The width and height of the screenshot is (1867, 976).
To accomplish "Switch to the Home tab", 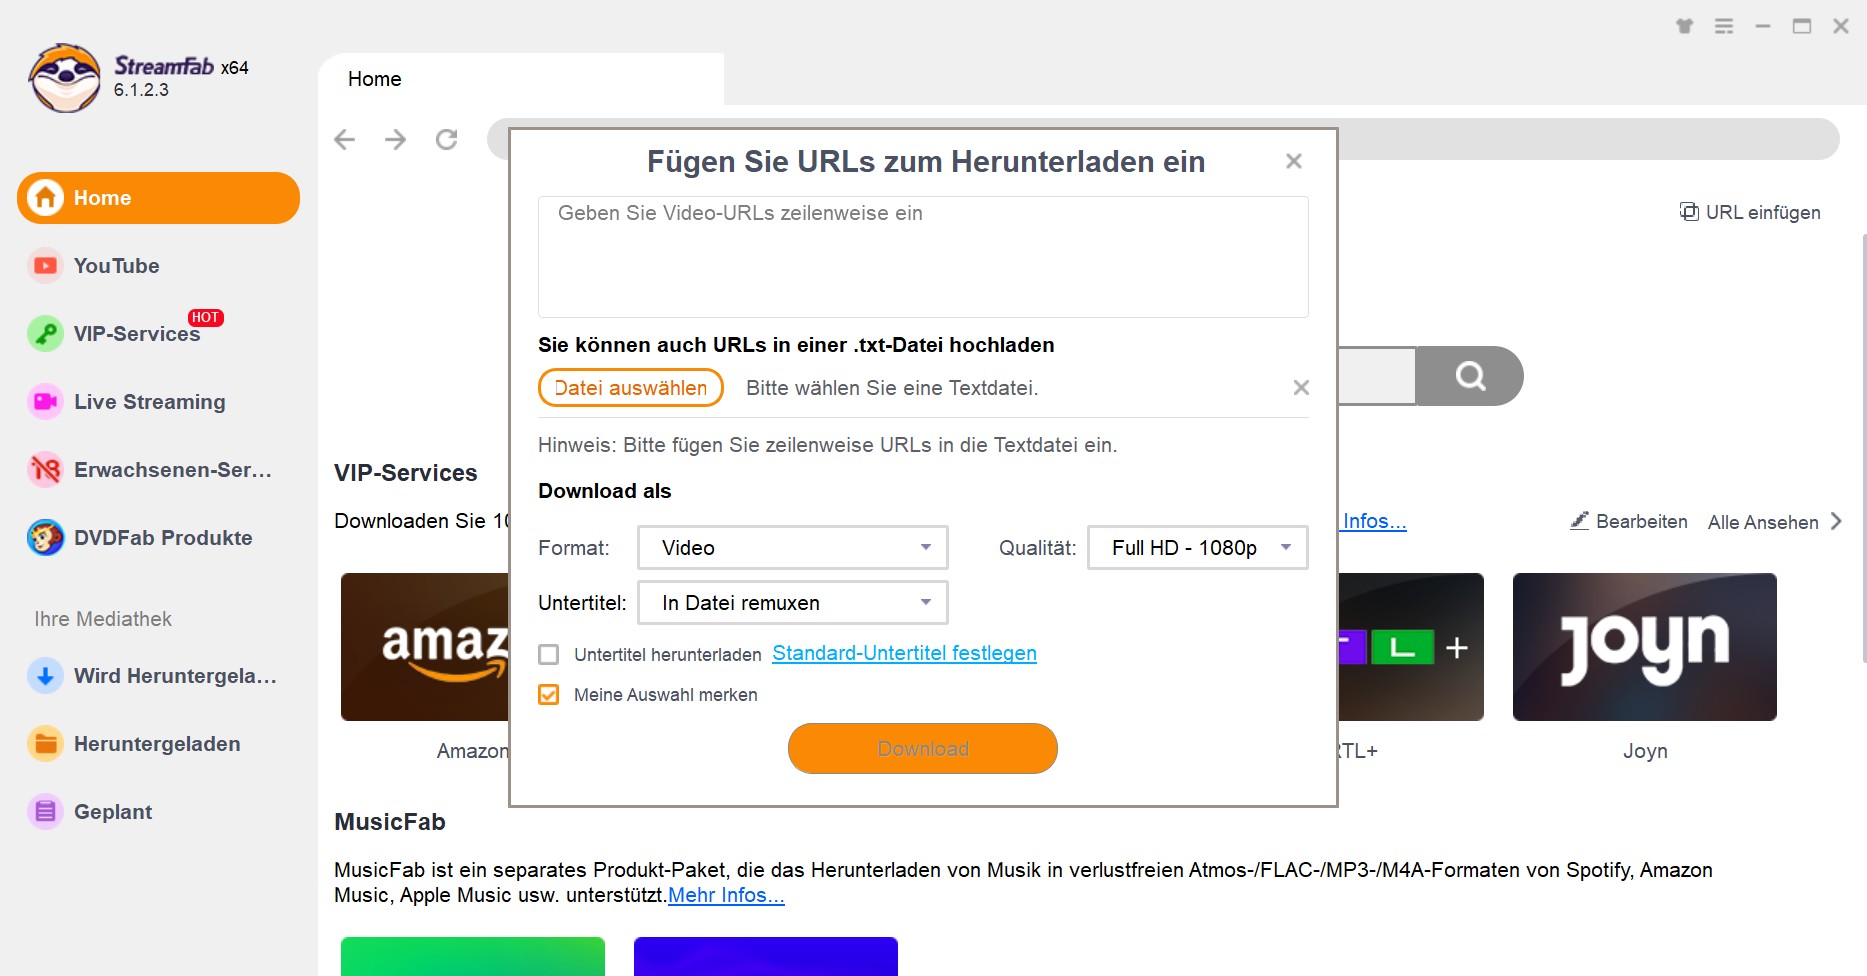I will point(522,79).
